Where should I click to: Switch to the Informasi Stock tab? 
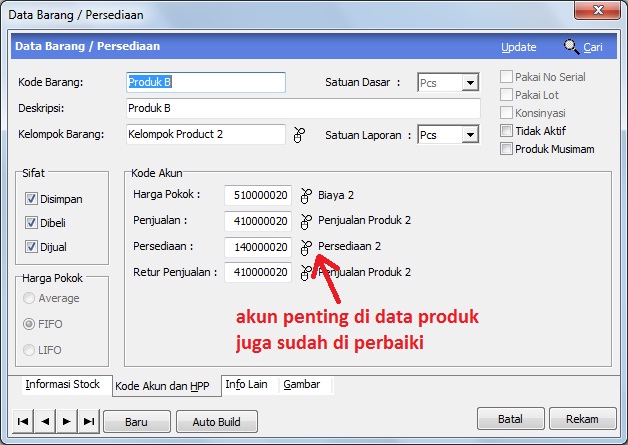pos(62,384)
